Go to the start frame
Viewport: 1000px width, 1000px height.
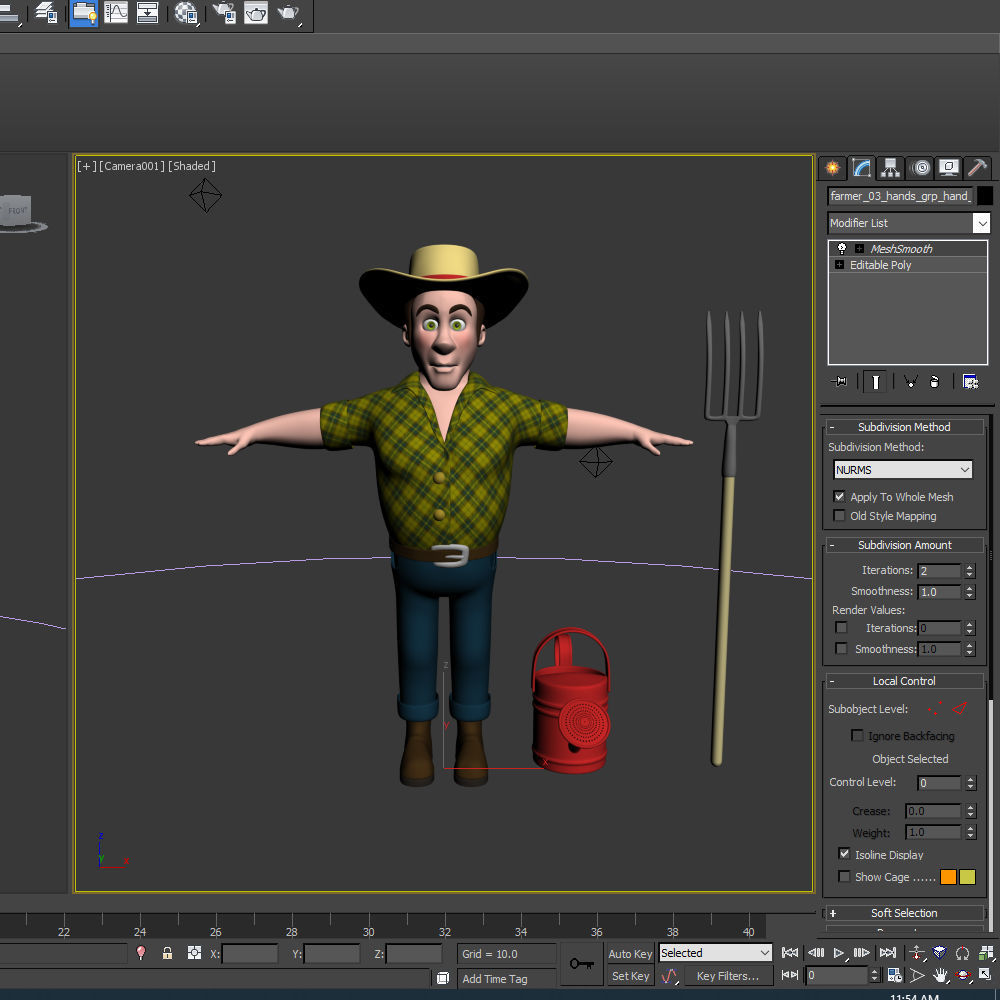790,952
